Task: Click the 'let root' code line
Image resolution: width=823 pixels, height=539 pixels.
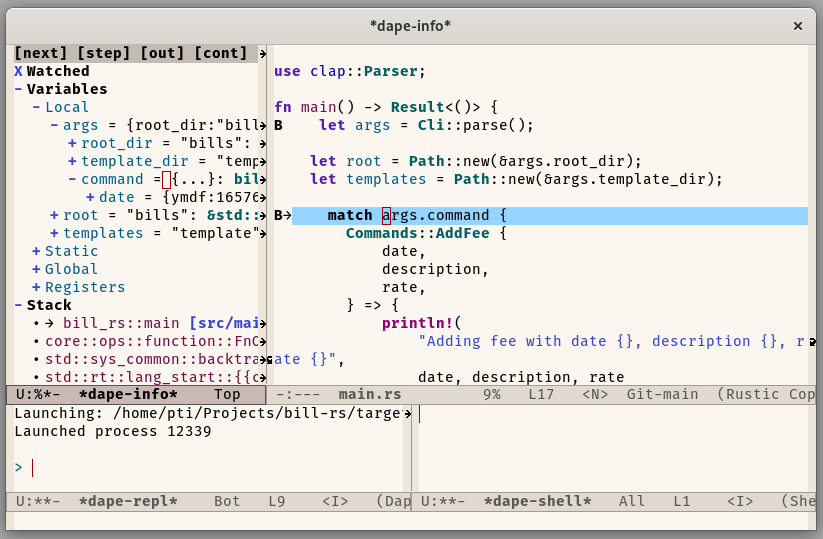Action: (x=476, y=161)
